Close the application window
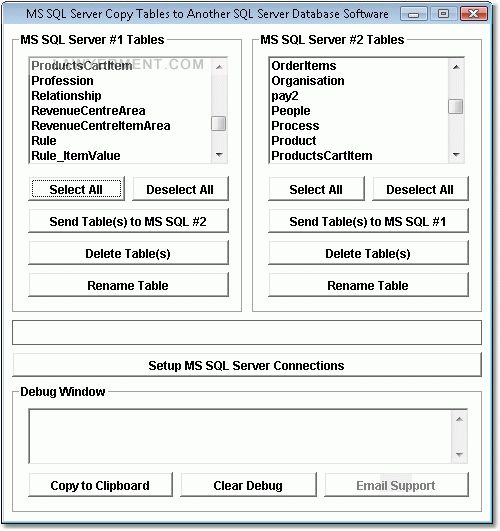500x531 pixels. pos(474,14)
